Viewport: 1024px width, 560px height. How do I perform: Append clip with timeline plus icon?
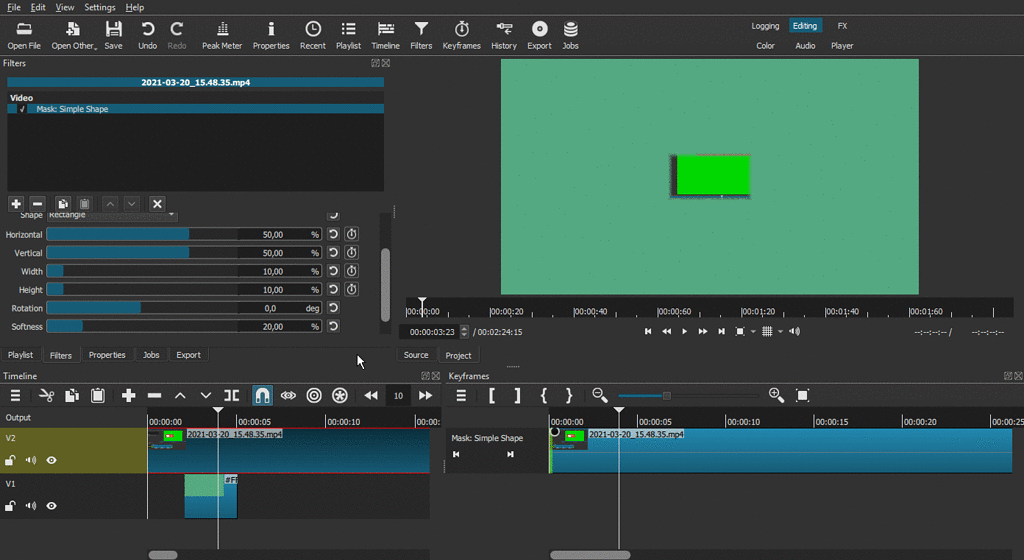click(129, 396)
